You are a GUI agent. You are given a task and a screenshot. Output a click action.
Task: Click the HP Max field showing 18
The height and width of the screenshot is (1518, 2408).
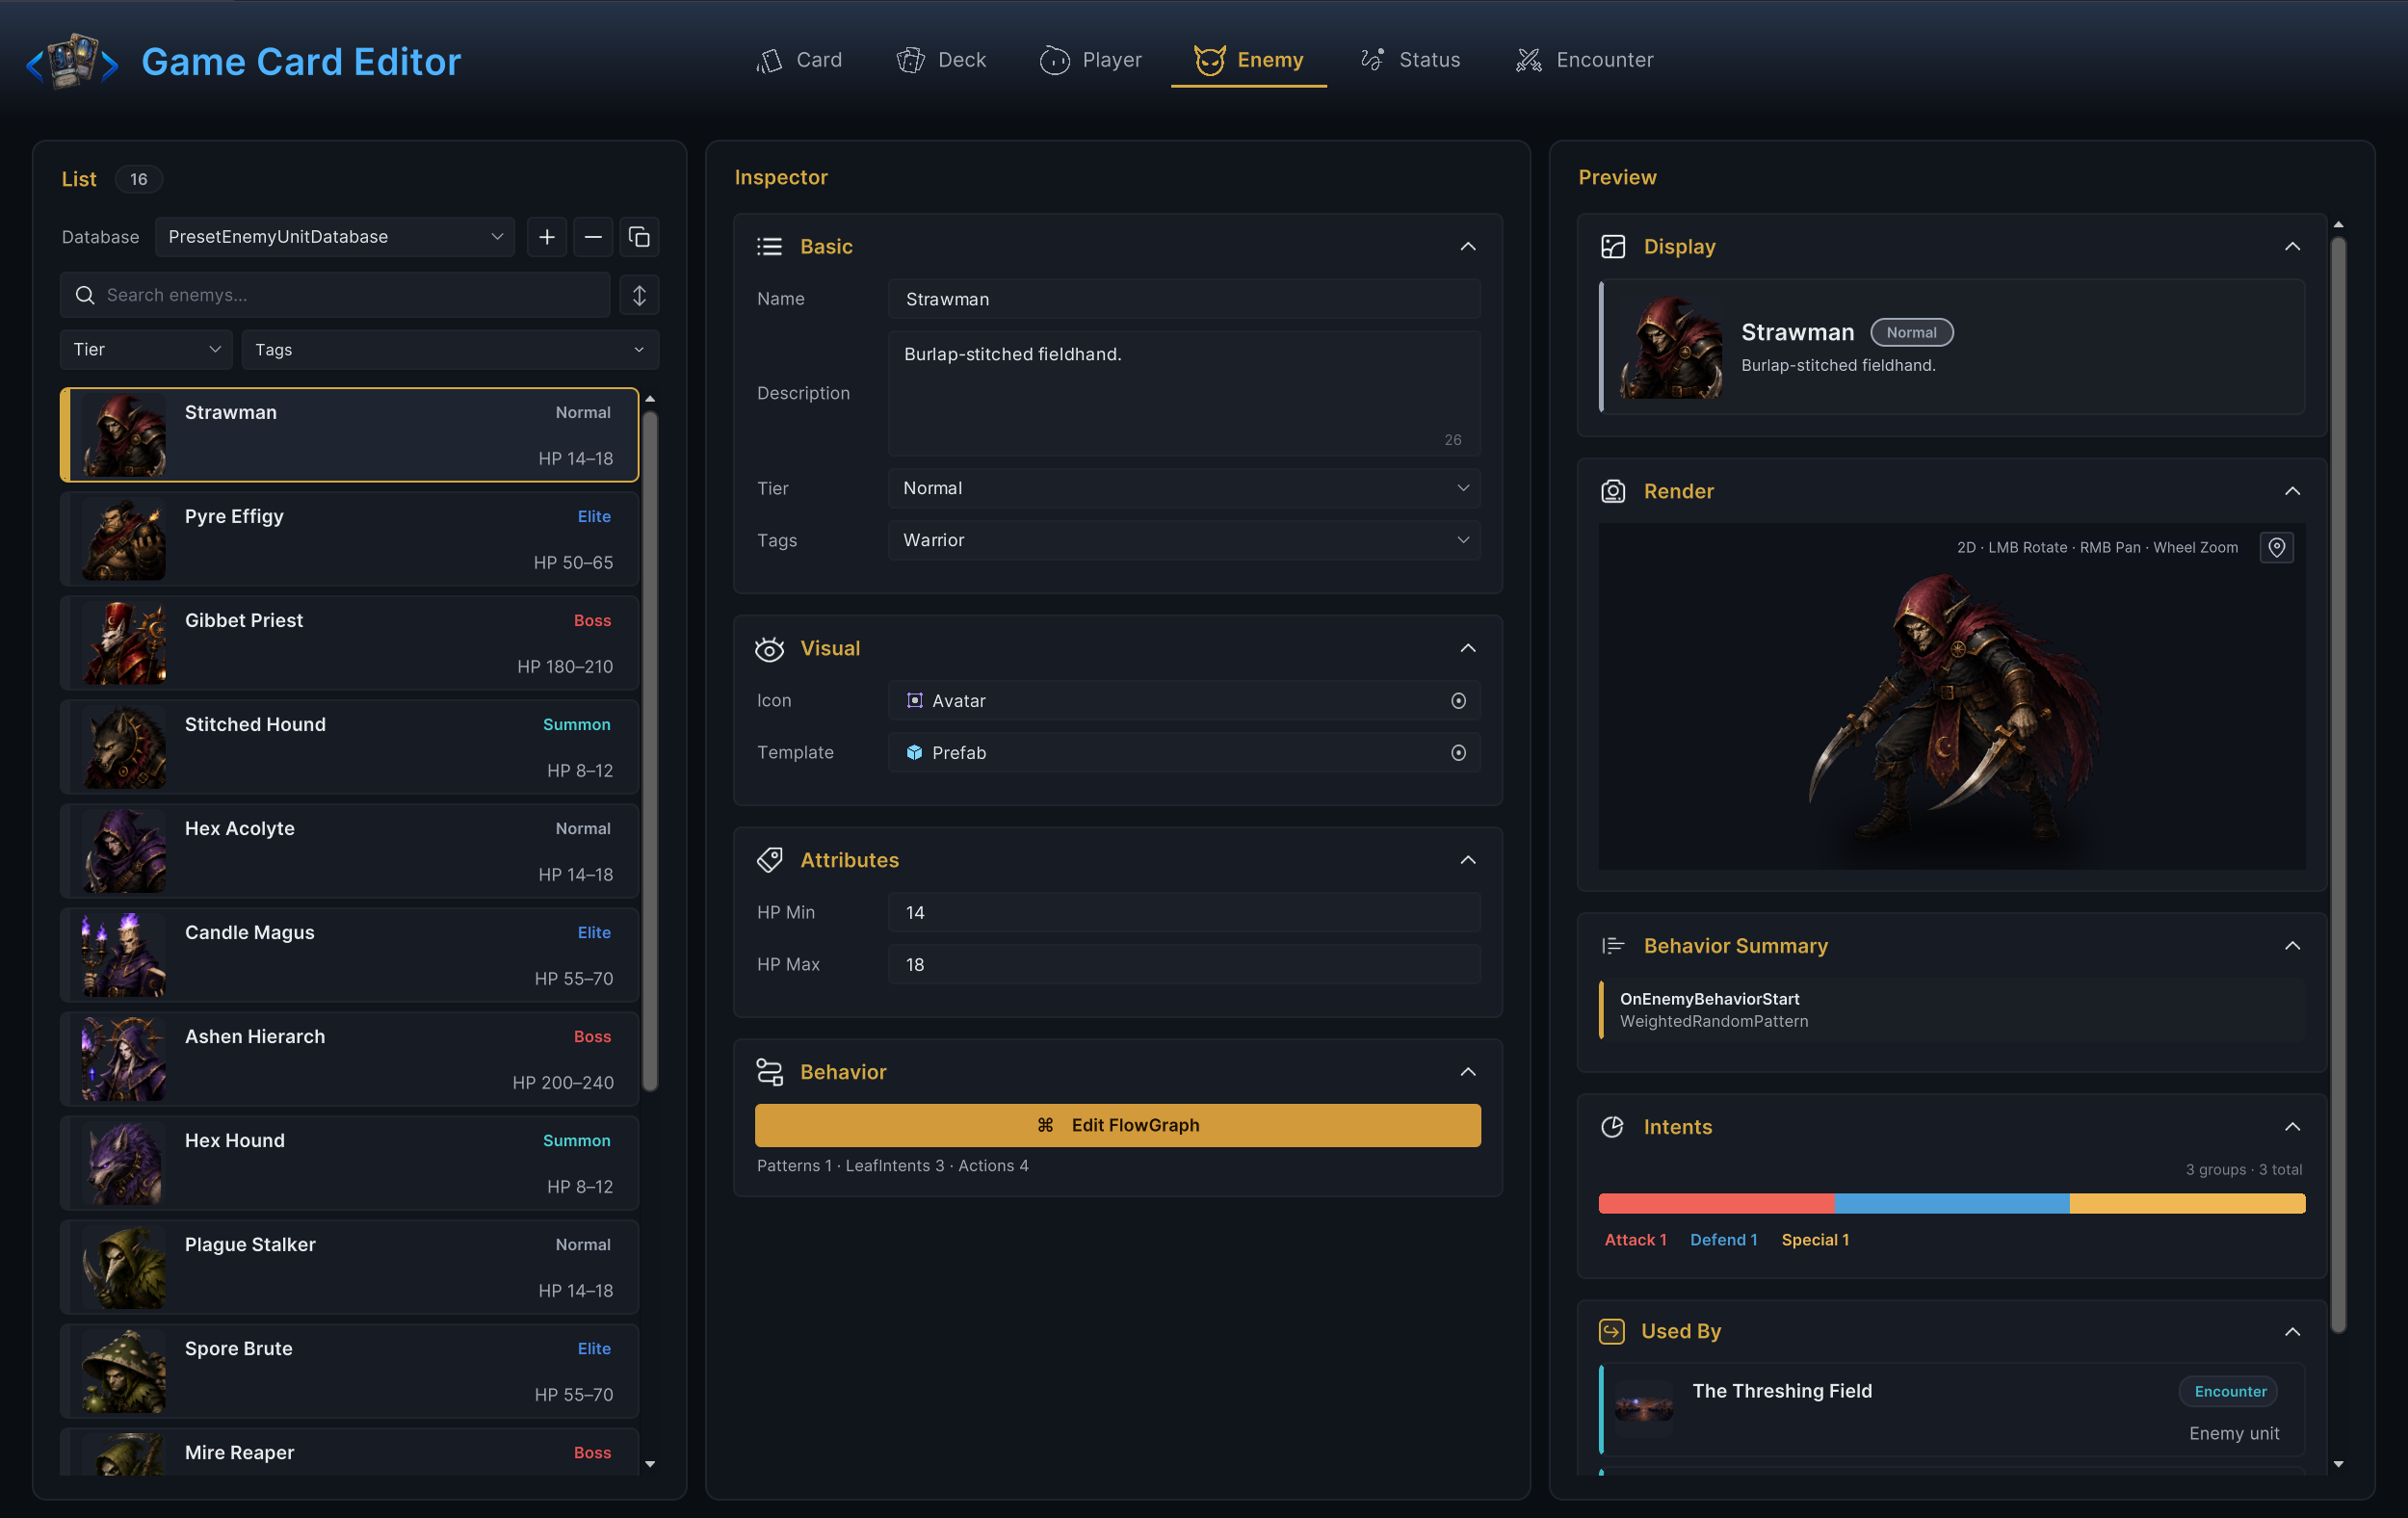[x=1184, y=964]
